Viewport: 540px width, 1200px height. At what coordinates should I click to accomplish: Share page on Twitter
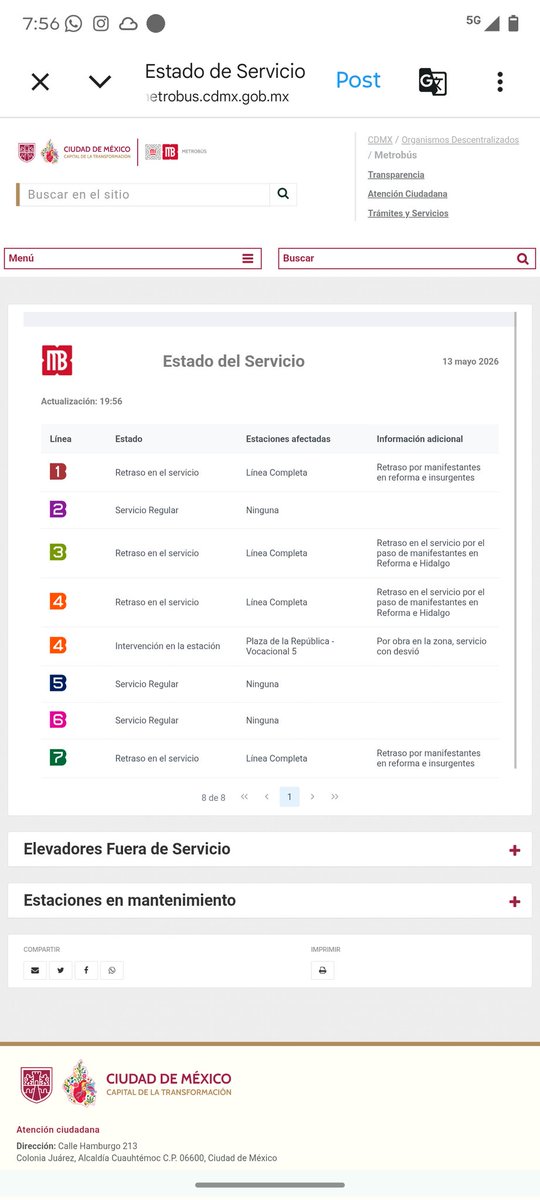coord(60,970)
